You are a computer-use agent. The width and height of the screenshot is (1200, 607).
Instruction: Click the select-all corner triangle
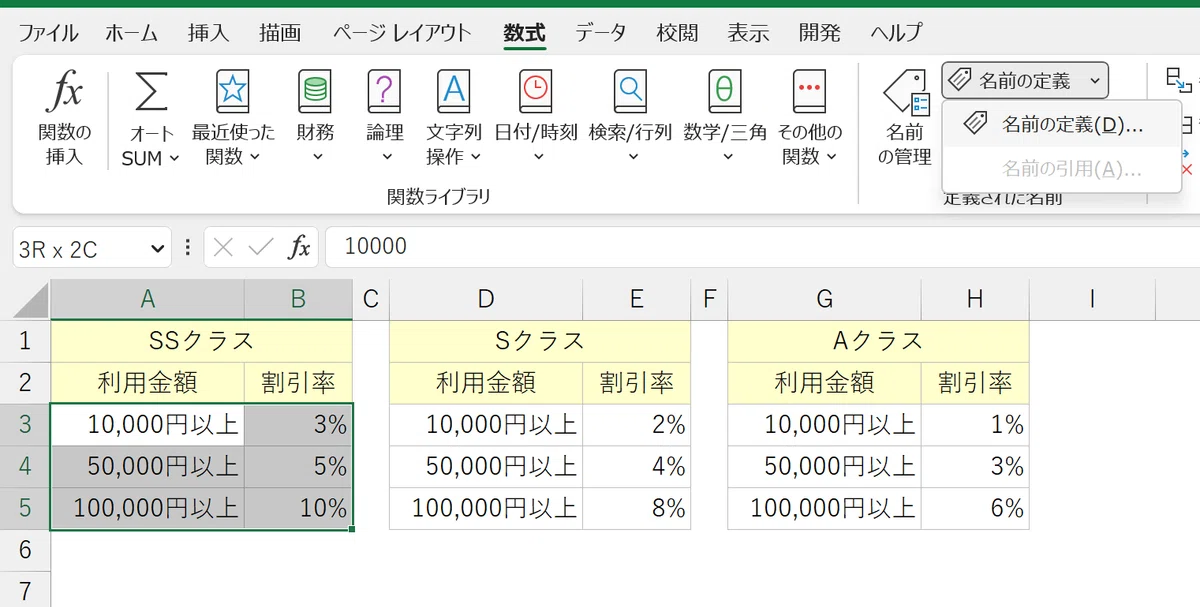(28, 301)
